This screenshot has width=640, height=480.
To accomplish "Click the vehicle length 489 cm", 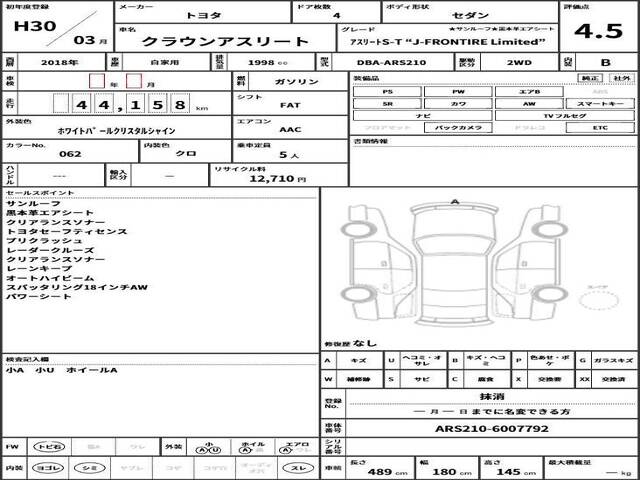I will [x=387, y=472].
